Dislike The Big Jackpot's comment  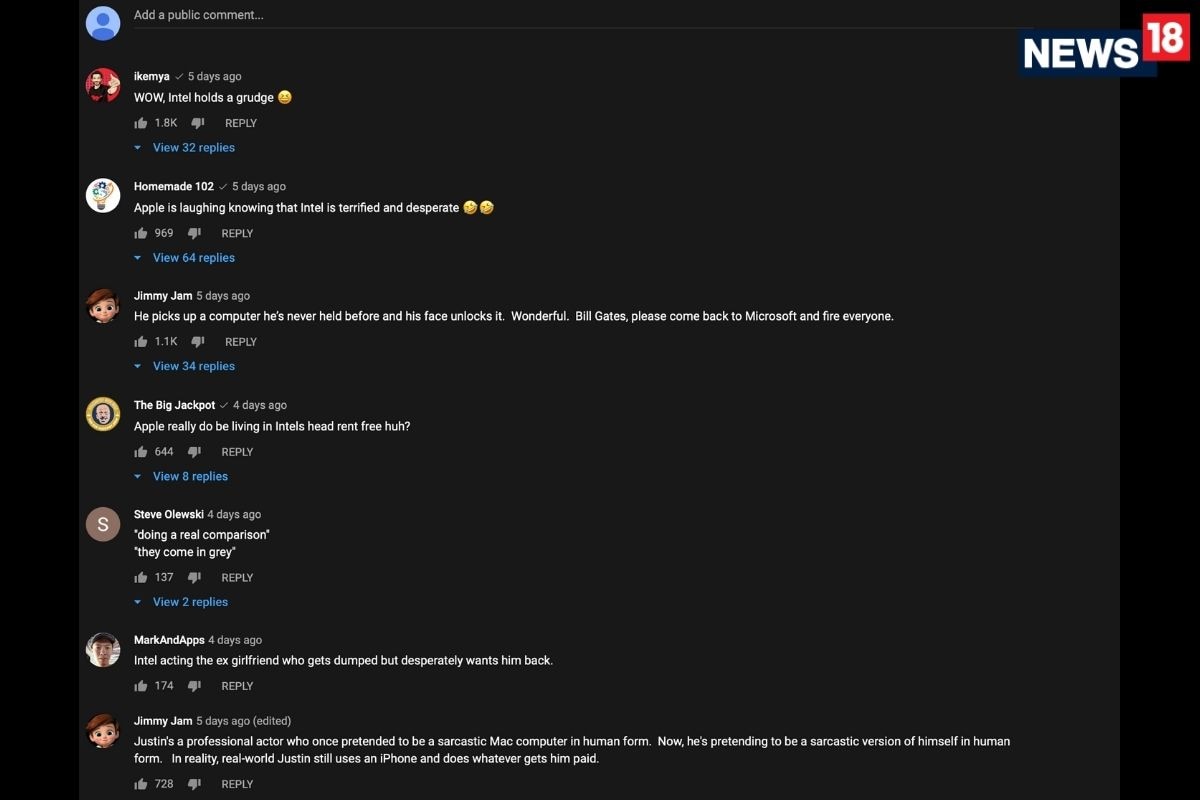coord(195,452)
